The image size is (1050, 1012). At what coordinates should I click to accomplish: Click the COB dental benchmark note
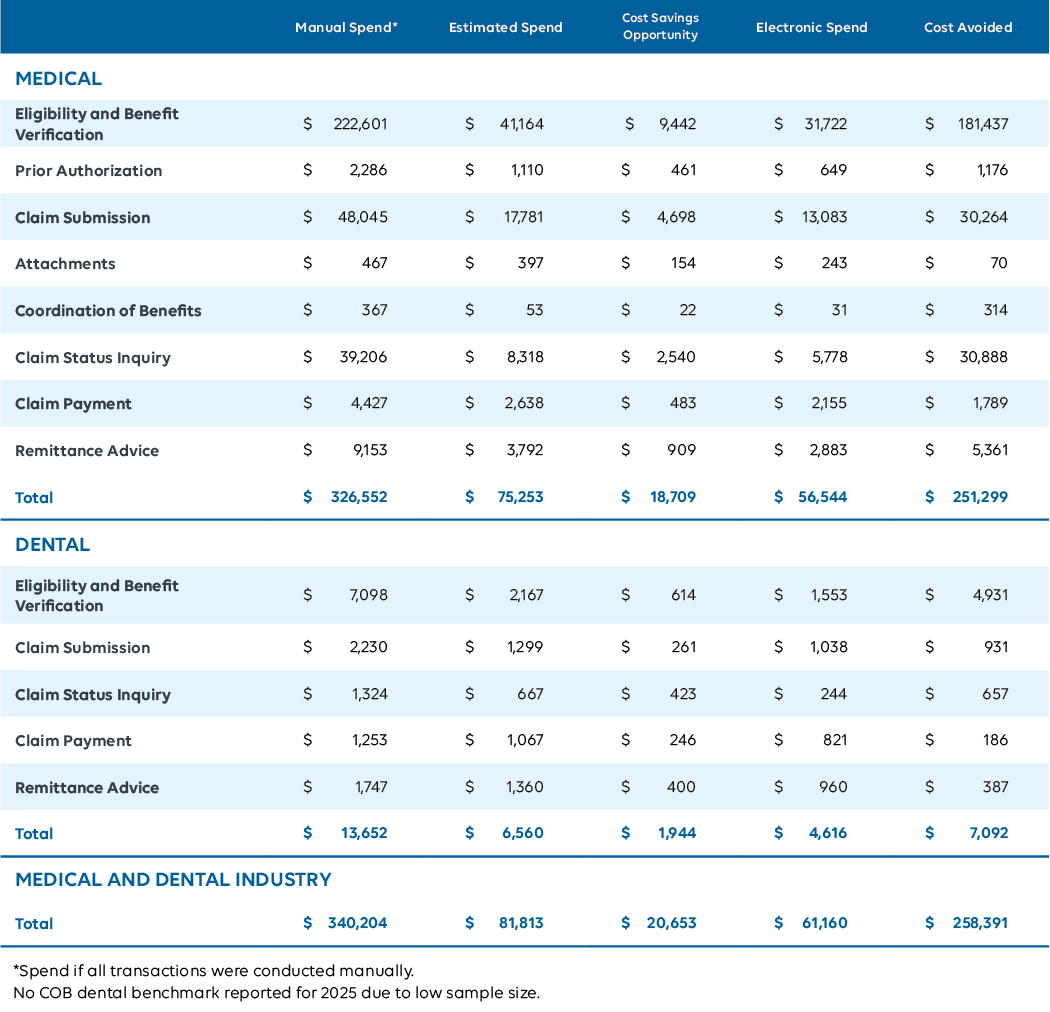275,993
